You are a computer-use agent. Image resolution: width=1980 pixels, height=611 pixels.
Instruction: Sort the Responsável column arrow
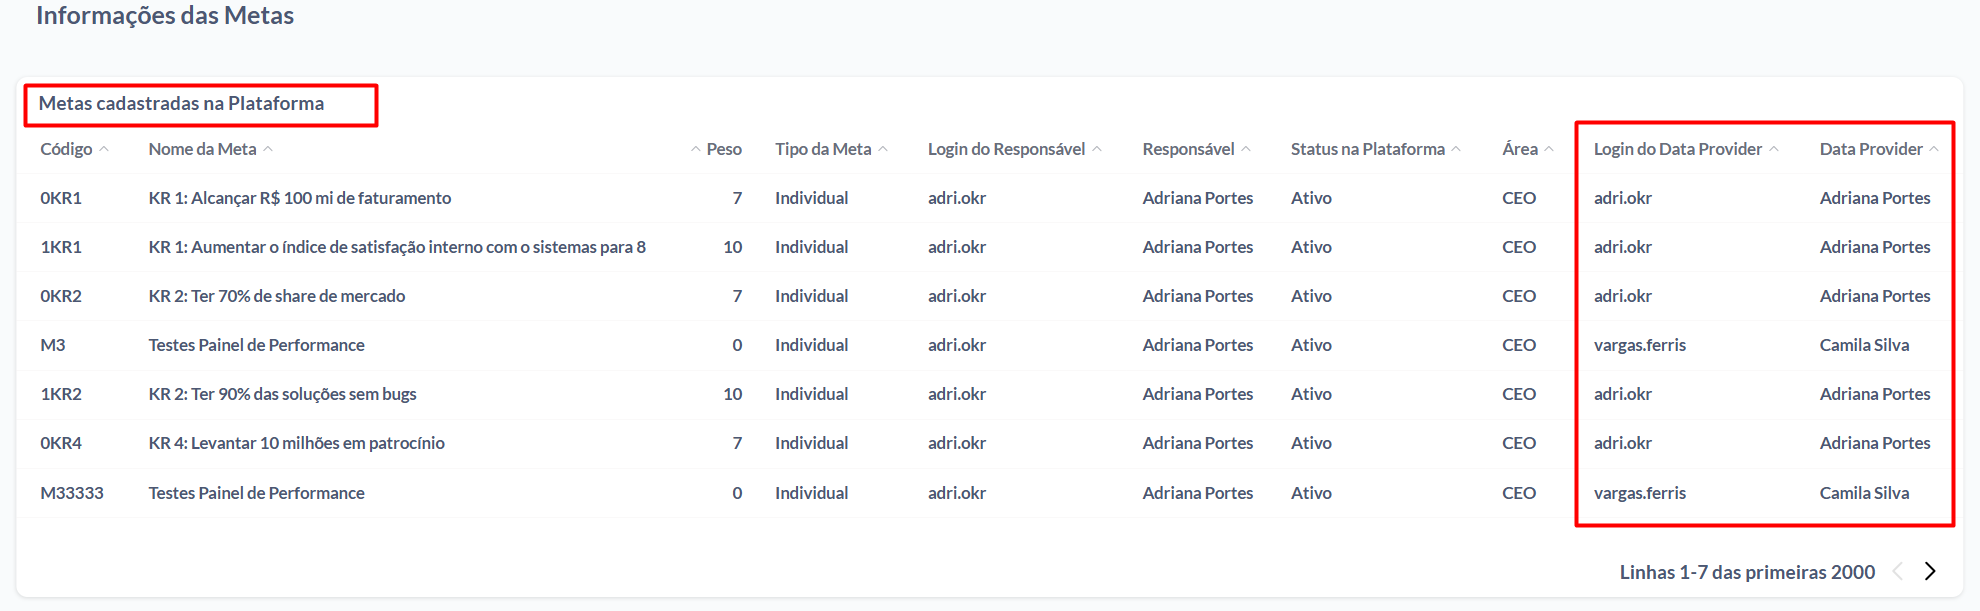pyautogui.click(x=1246, y=149)
